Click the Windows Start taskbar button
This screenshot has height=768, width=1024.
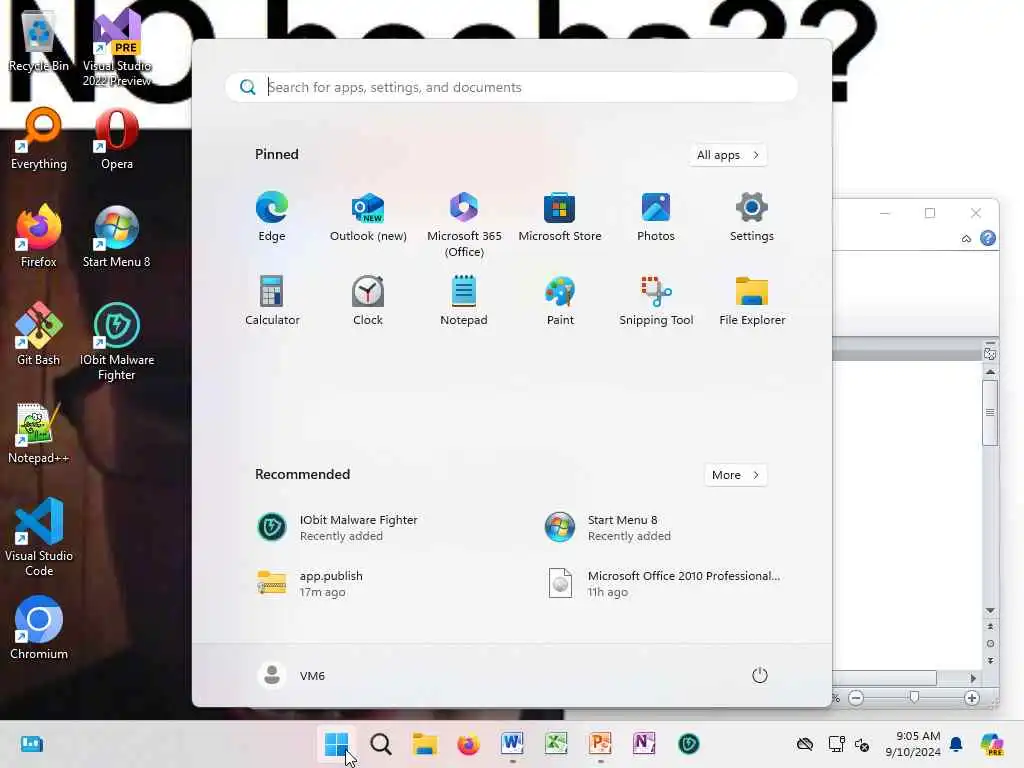tap(336, 743)
